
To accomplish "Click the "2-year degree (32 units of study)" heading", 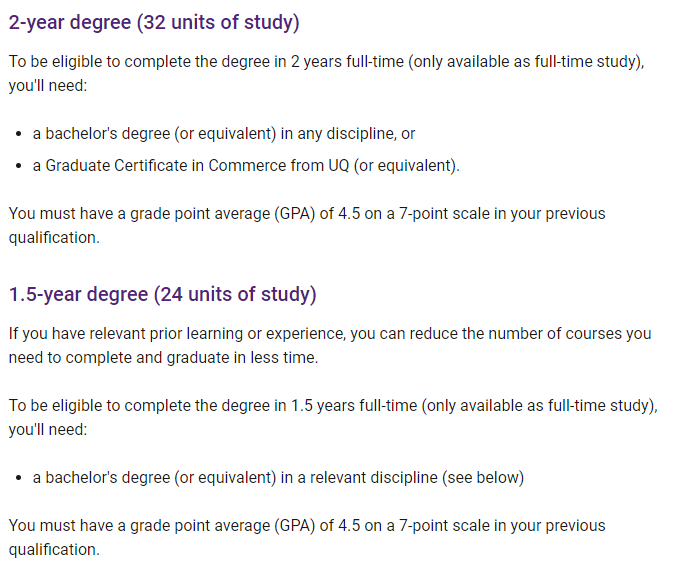I will 154,23.
